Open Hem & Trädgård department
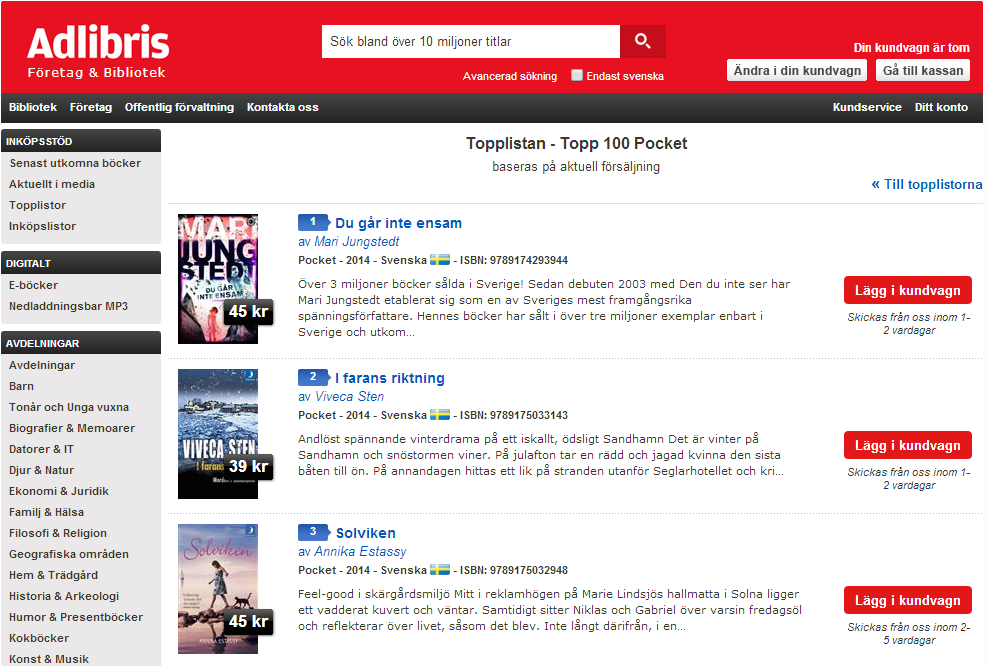 coord(54,575)
